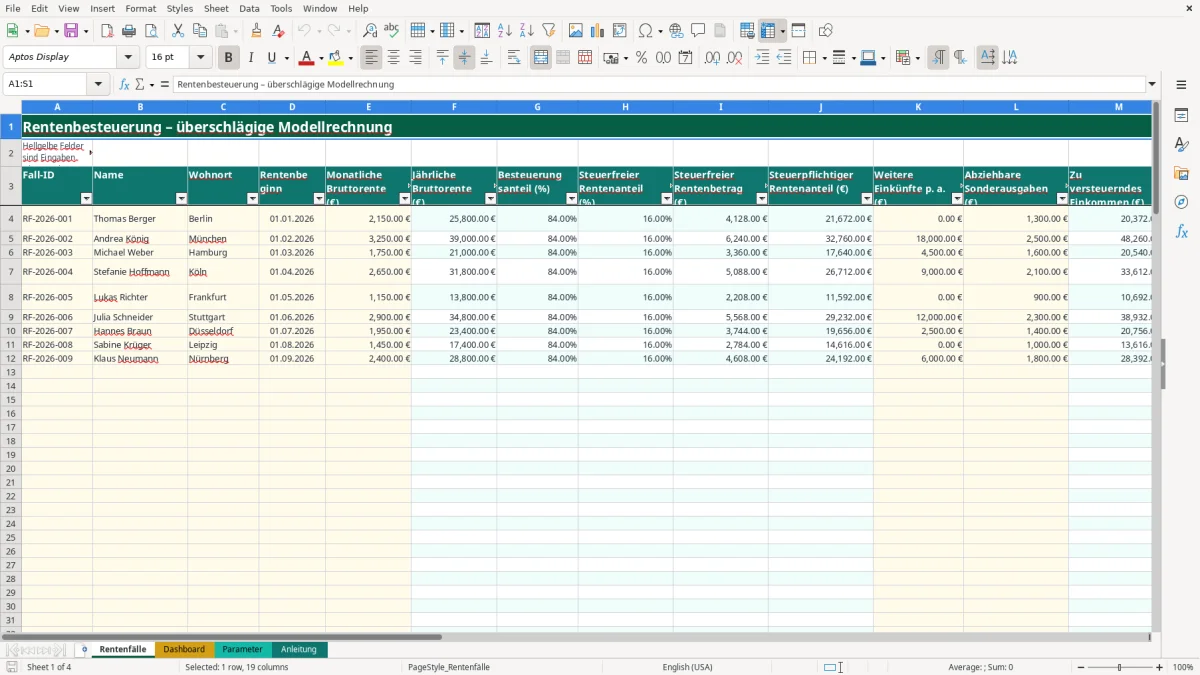Insert an image
This screenshot has height=675, width=1200.
[576, 31]
